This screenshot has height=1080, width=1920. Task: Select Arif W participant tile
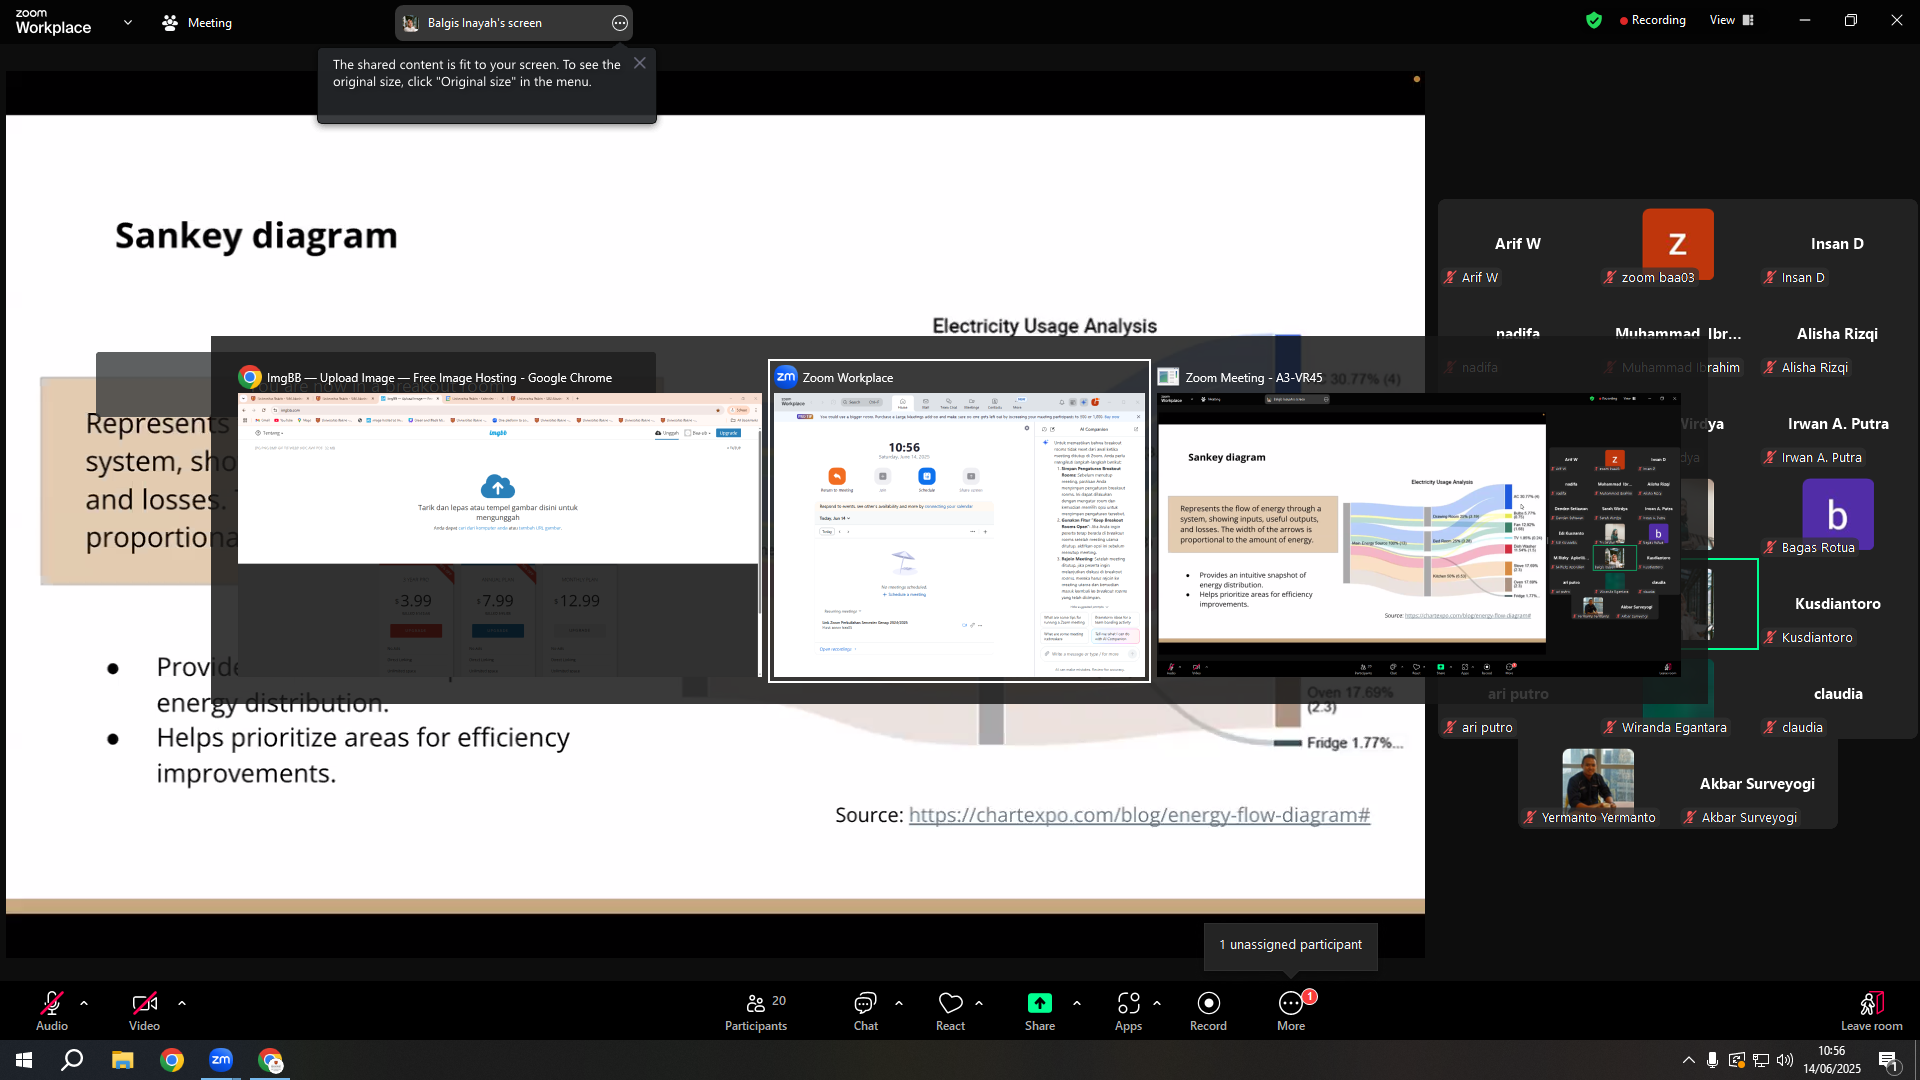1518,244
